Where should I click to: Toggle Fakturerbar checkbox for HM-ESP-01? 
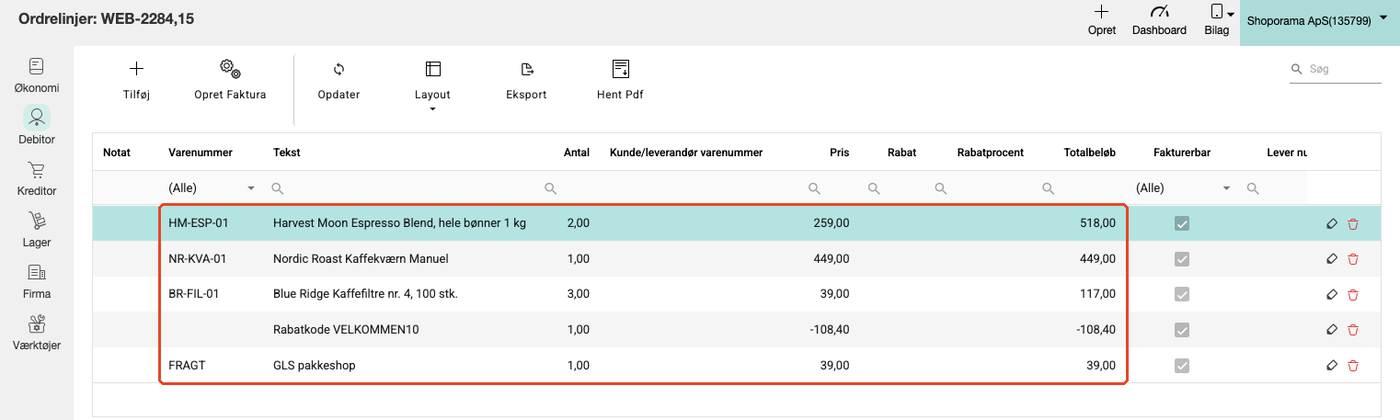[1182, 224]
